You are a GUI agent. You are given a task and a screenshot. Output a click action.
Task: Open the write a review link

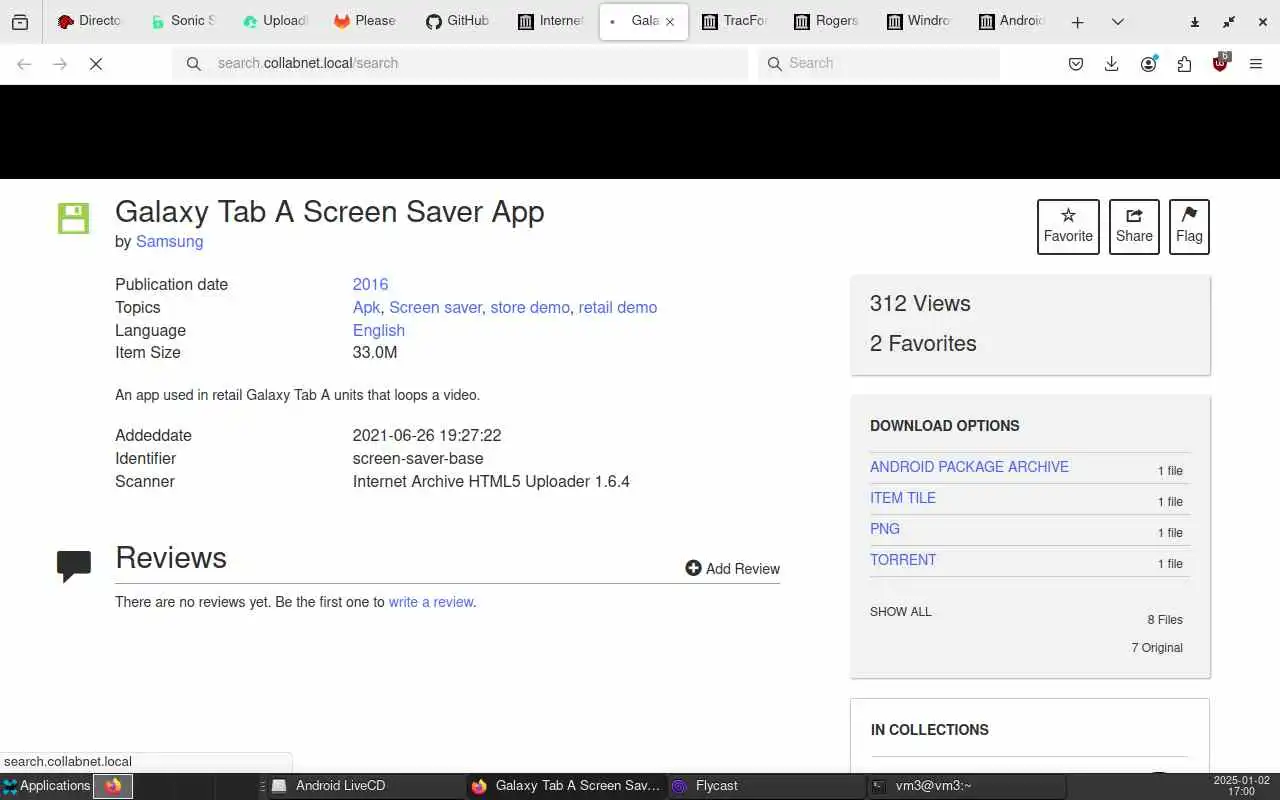point(431,602)
